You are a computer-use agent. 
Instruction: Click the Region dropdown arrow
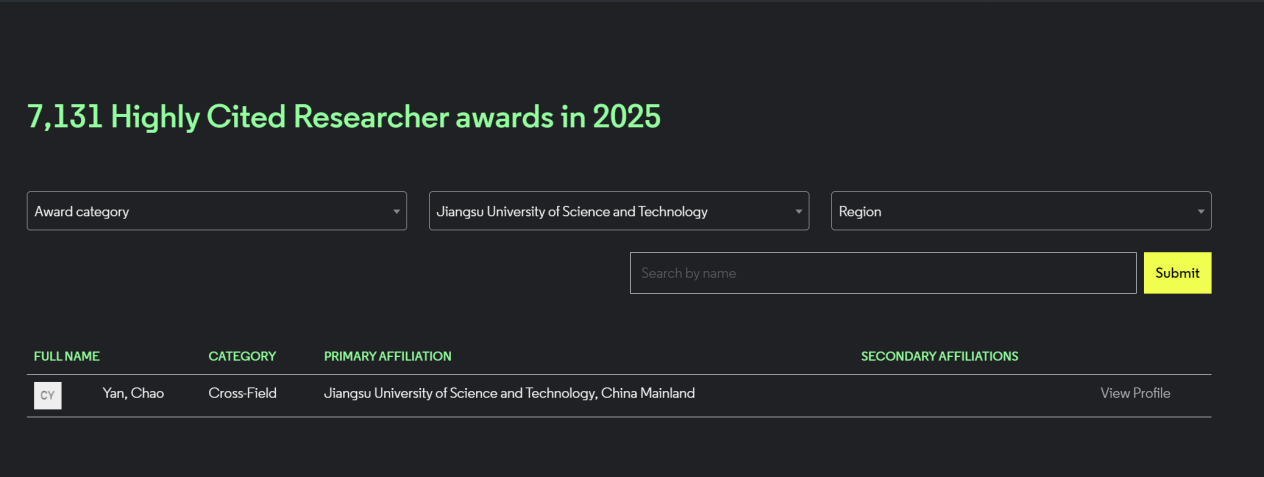(1200, 212)
